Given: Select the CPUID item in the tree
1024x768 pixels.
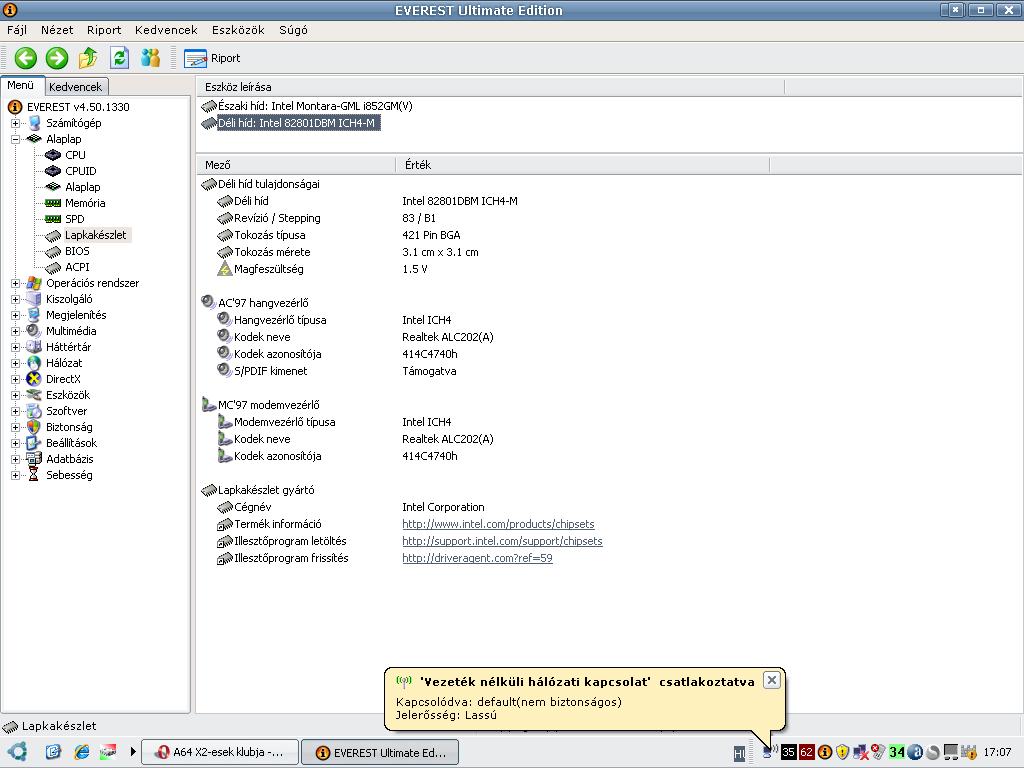Looking at the screenshot, I should point(80,171).
